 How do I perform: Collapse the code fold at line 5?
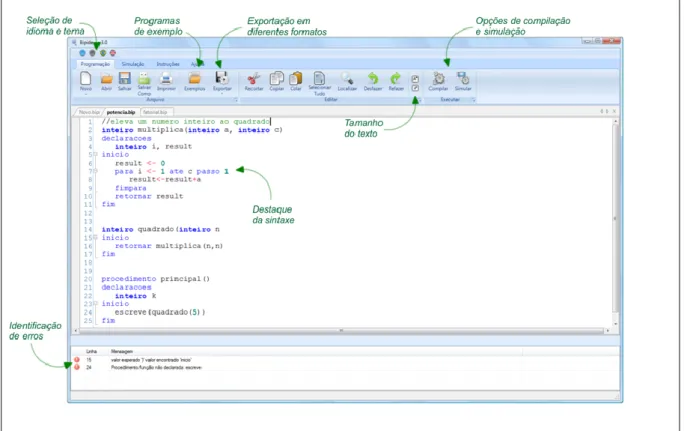[x=96, y=154]
